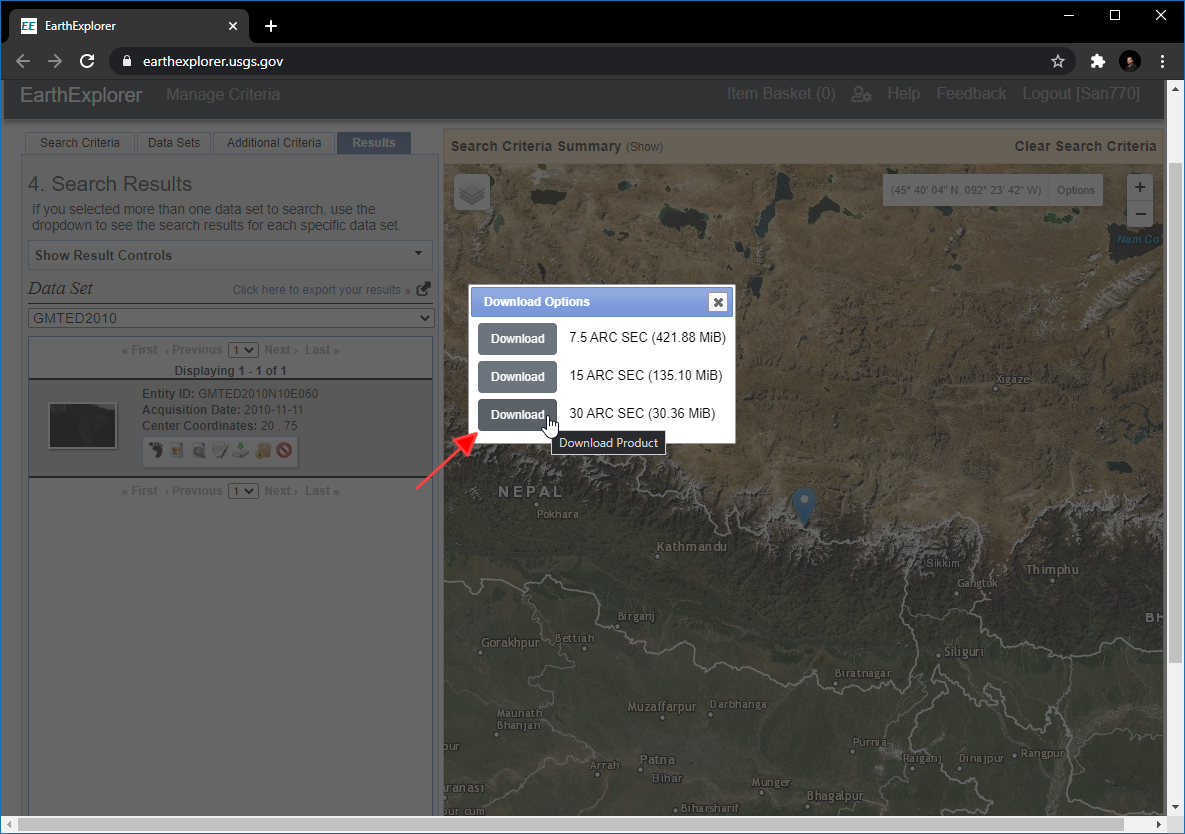1185x834 pixels.
Task: Clear Search Criteria
Action: [x=1085, y=147]
